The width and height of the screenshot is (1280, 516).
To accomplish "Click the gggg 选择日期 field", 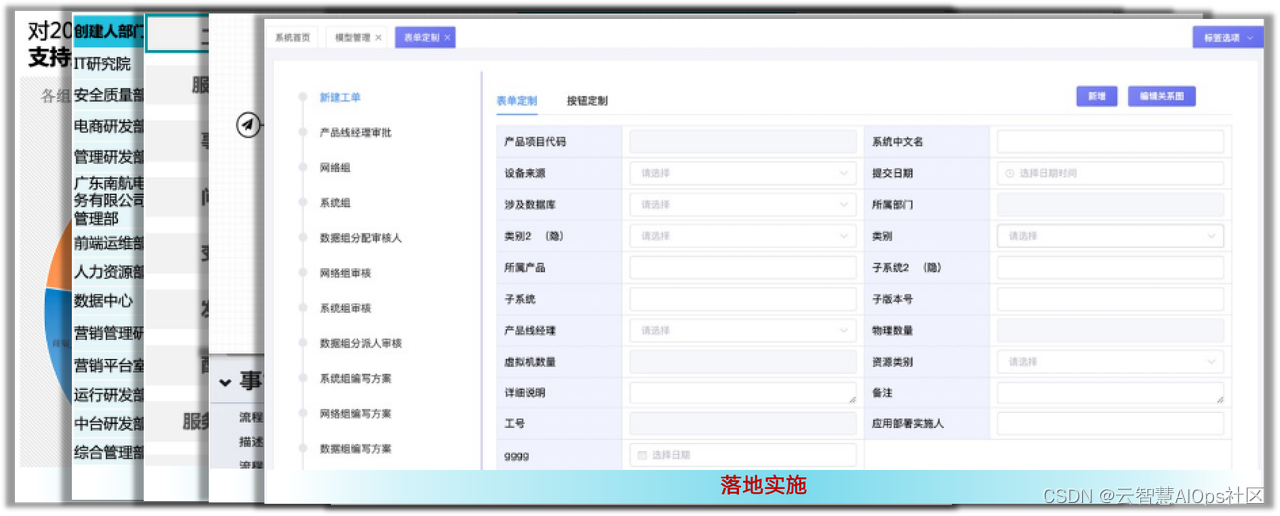I will [x=743, y=455].
